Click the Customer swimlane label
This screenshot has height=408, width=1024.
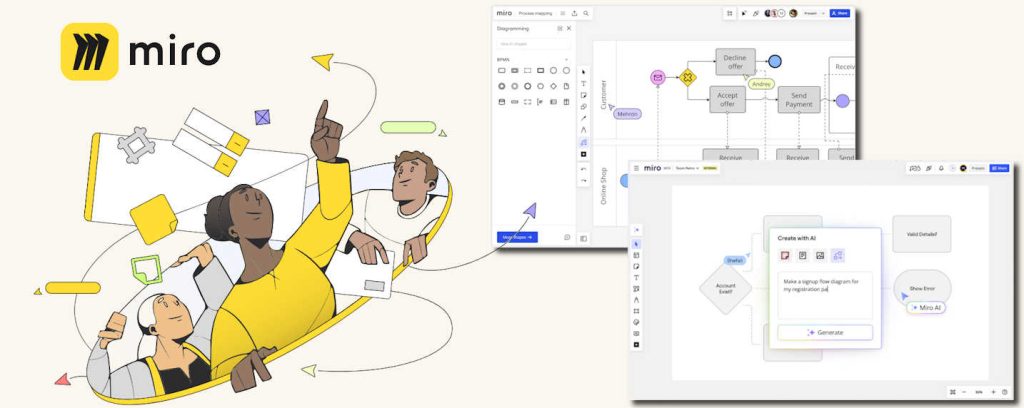tap(604, 95)
